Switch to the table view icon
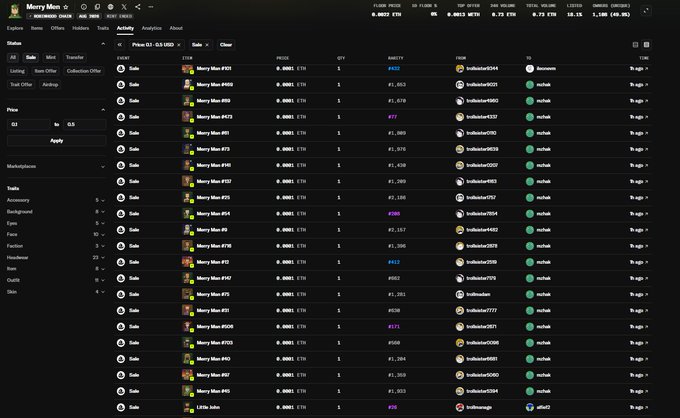The width and height of the screenshot is (680, 418). click(x=647, y=45)
